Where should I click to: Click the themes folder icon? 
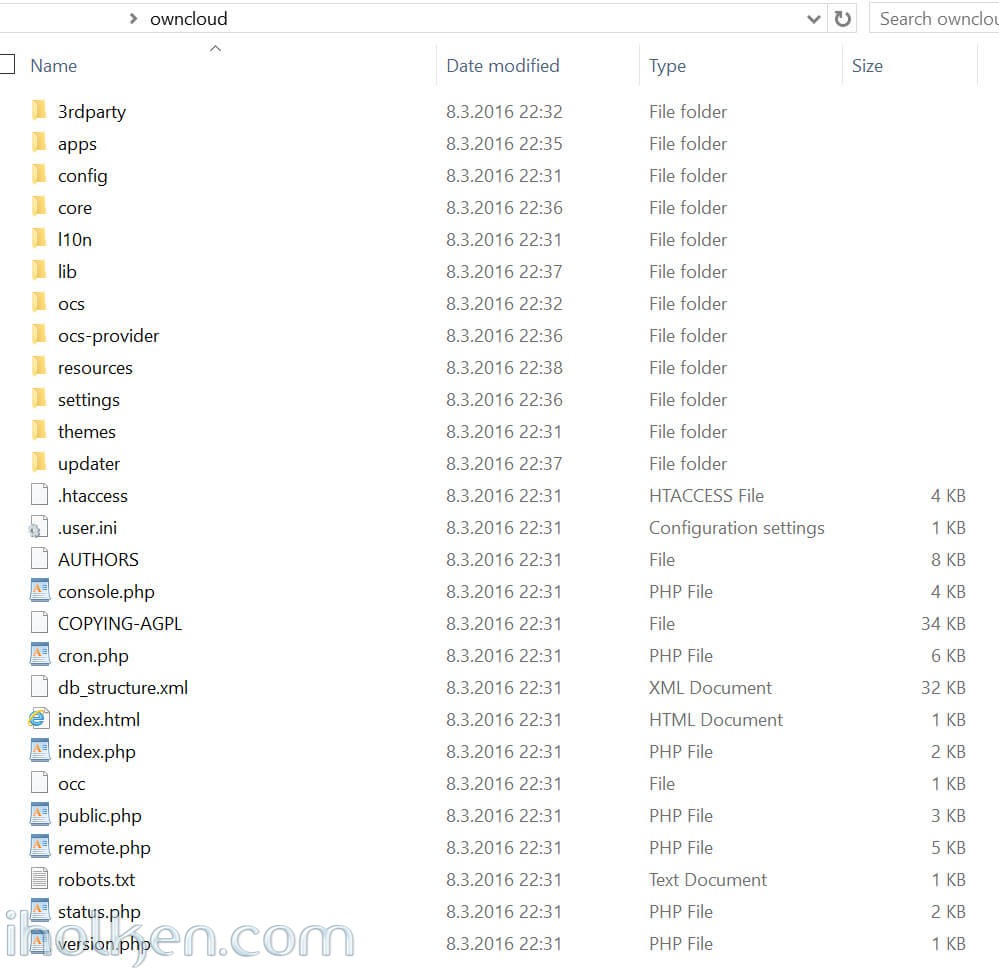[39, 431]
